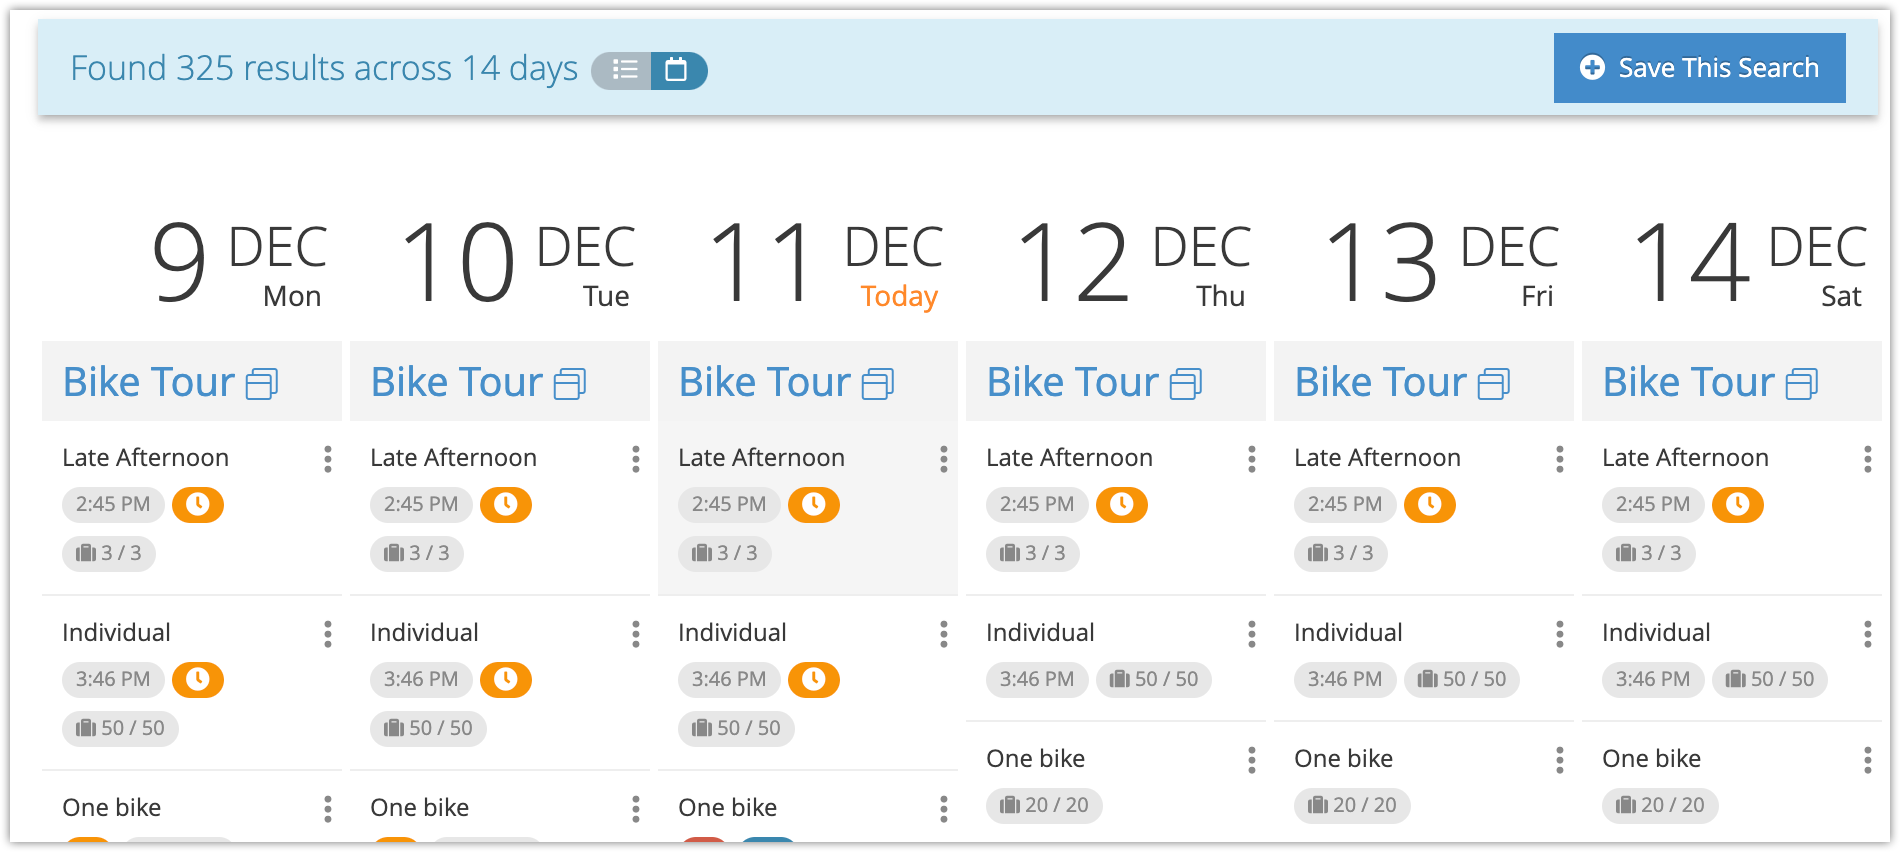Click 50 / 50 capacity badge on 13 Dec
1900x852 pixels.
1462,679
